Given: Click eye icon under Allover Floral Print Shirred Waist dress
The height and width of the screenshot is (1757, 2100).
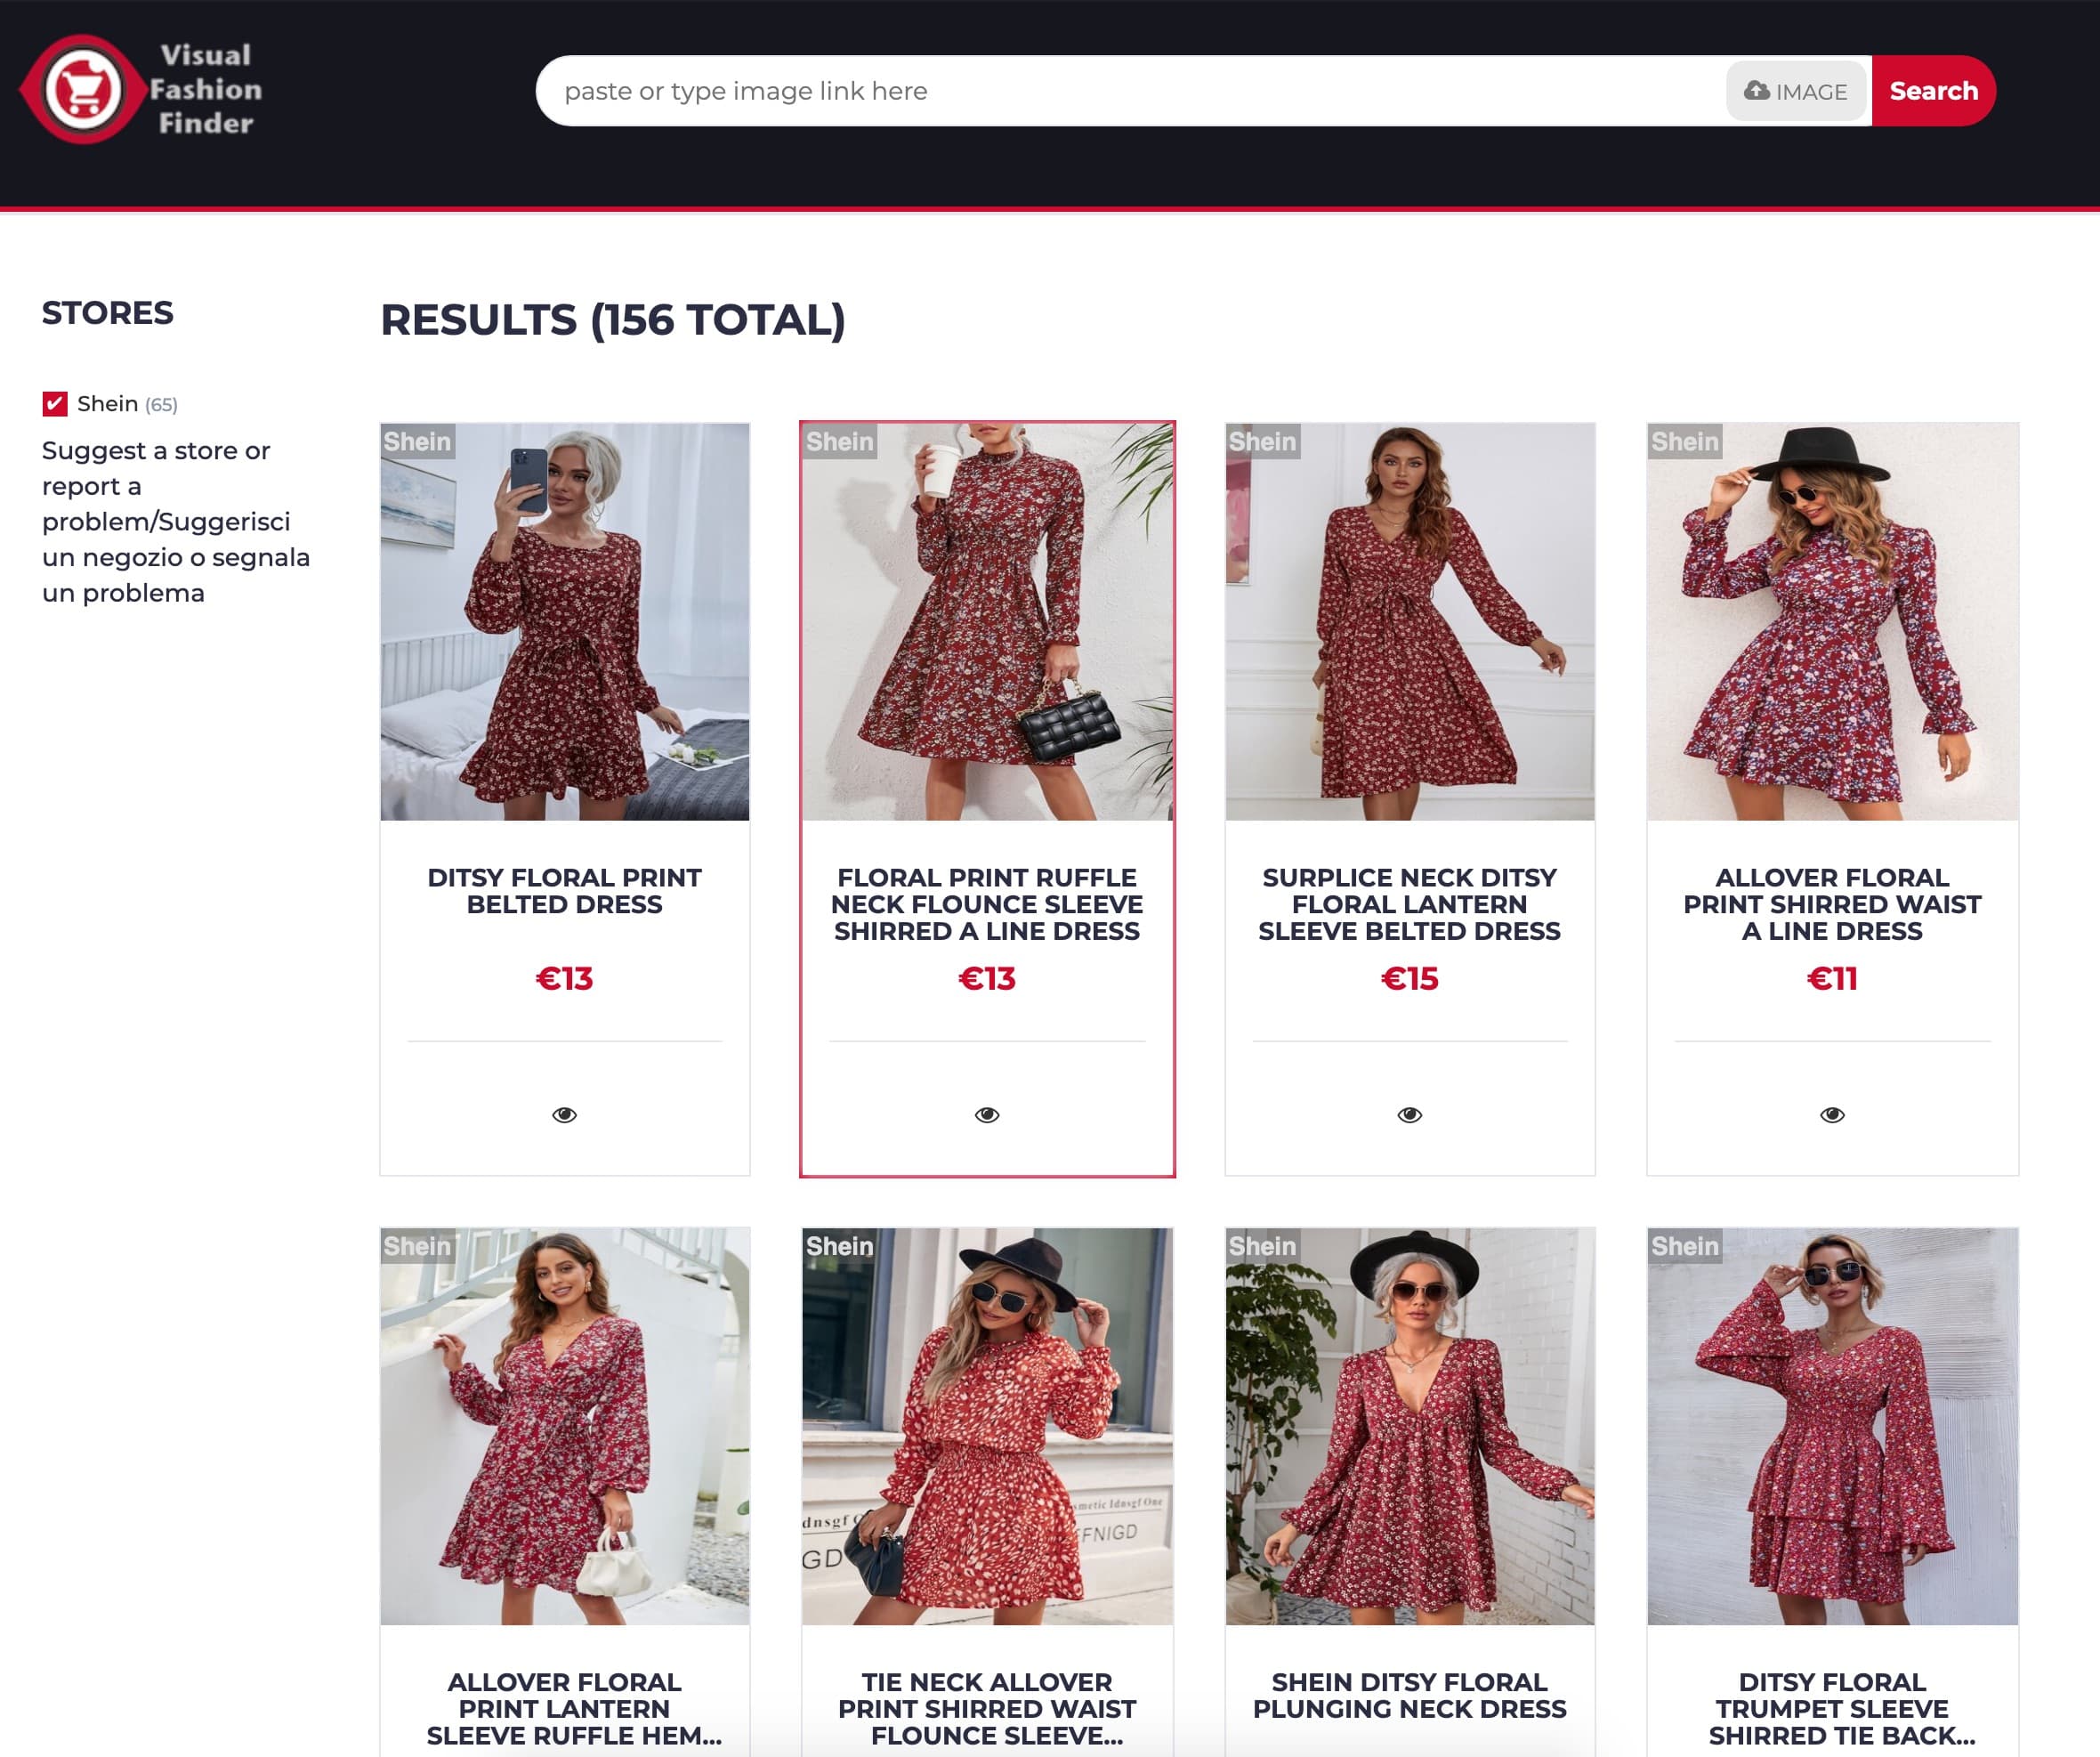Looking at the screenshot, I should (x=1832, y=1113).
